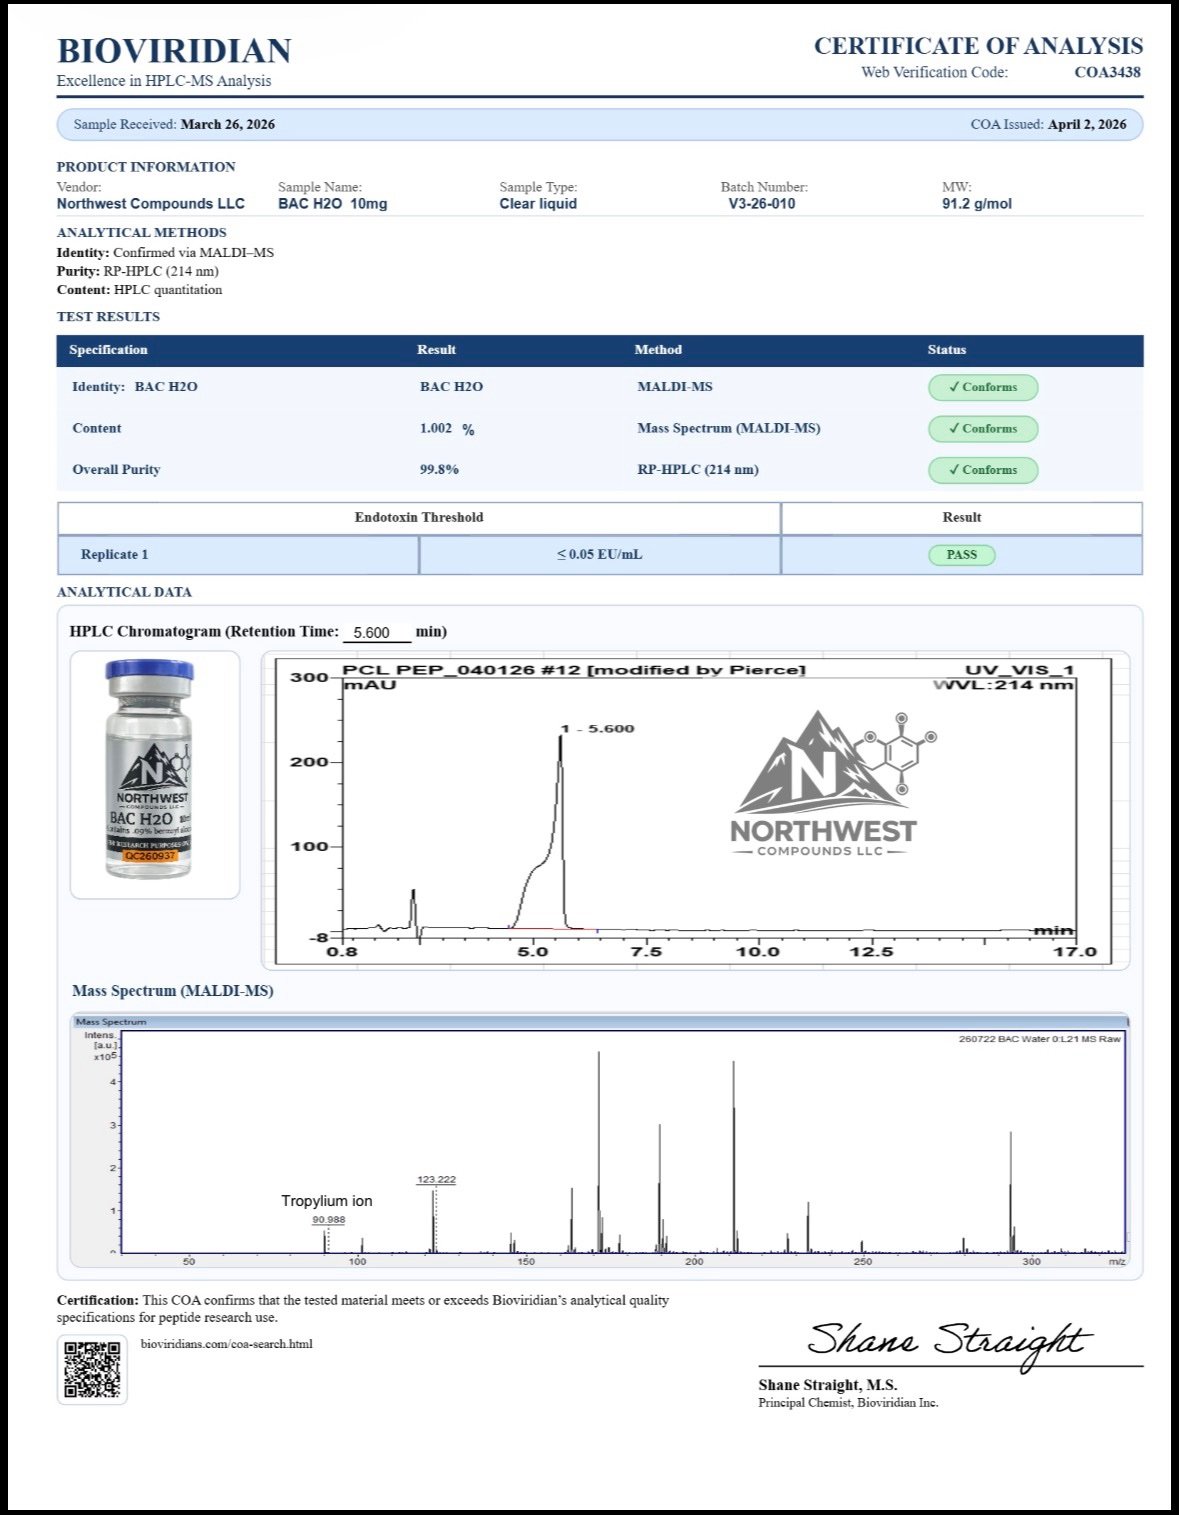Click the checkmark in Content Conforms badge

954,429
